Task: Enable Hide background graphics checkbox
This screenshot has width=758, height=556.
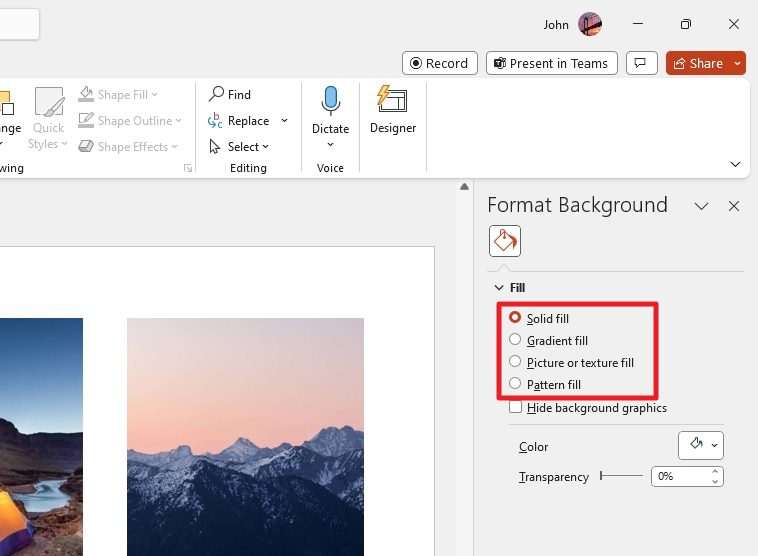Action: pos(515,408)
